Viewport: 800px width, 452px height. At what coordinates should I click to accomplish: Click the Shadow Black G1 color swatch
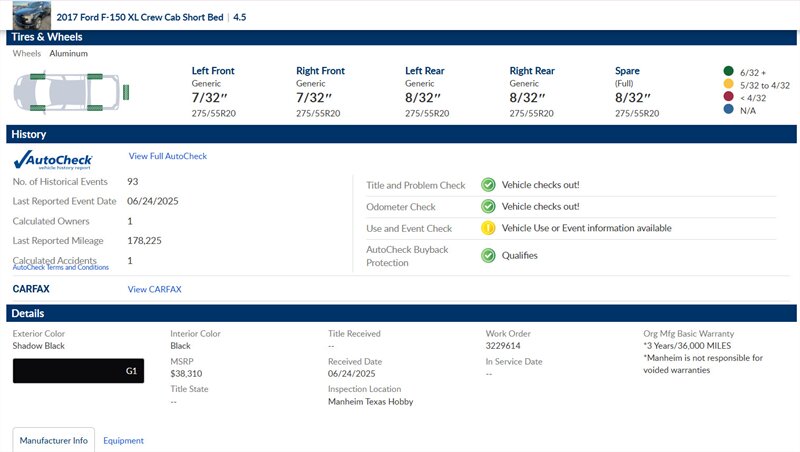tap(78, 371)
